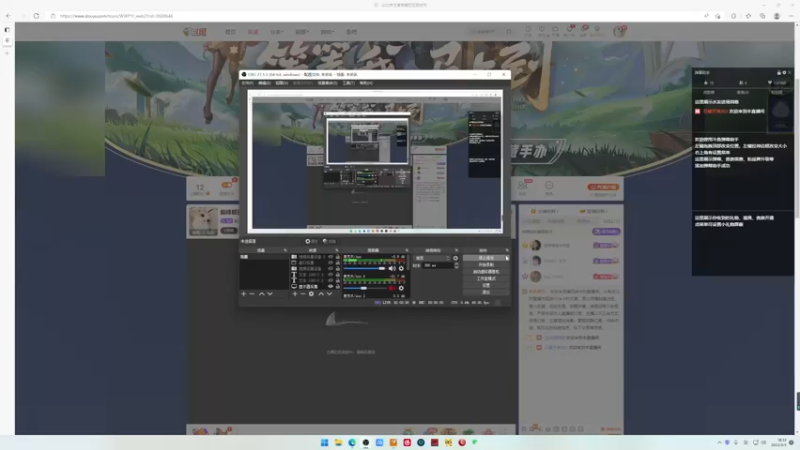Expand hidden system tray icons chevron
The image size is (800, 450).
point(719,442)
